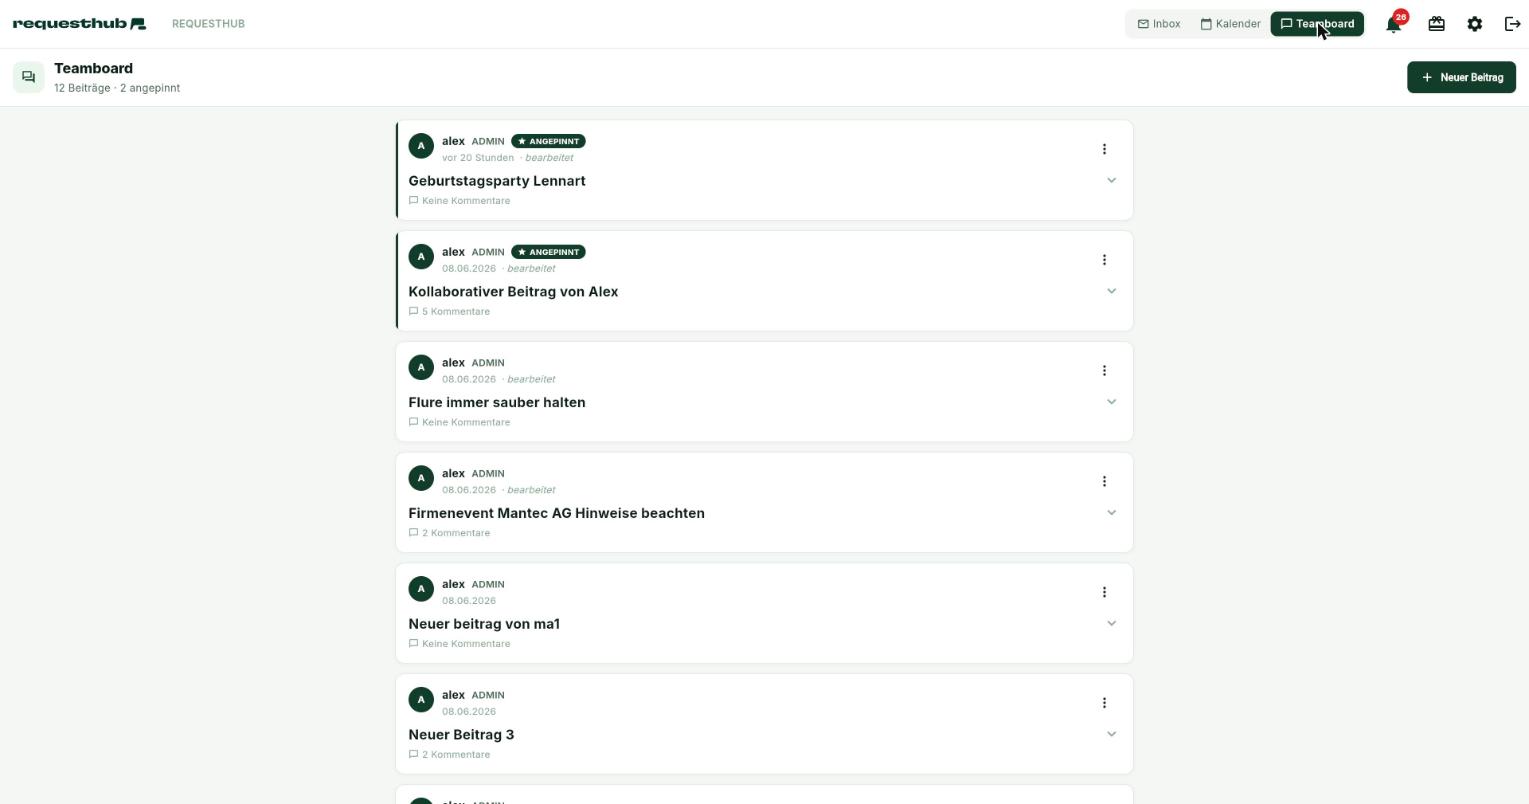Open options menu for Flure immer sauber halten
Viewport: 1529px width, 804px height.
tap(1104, 371)
